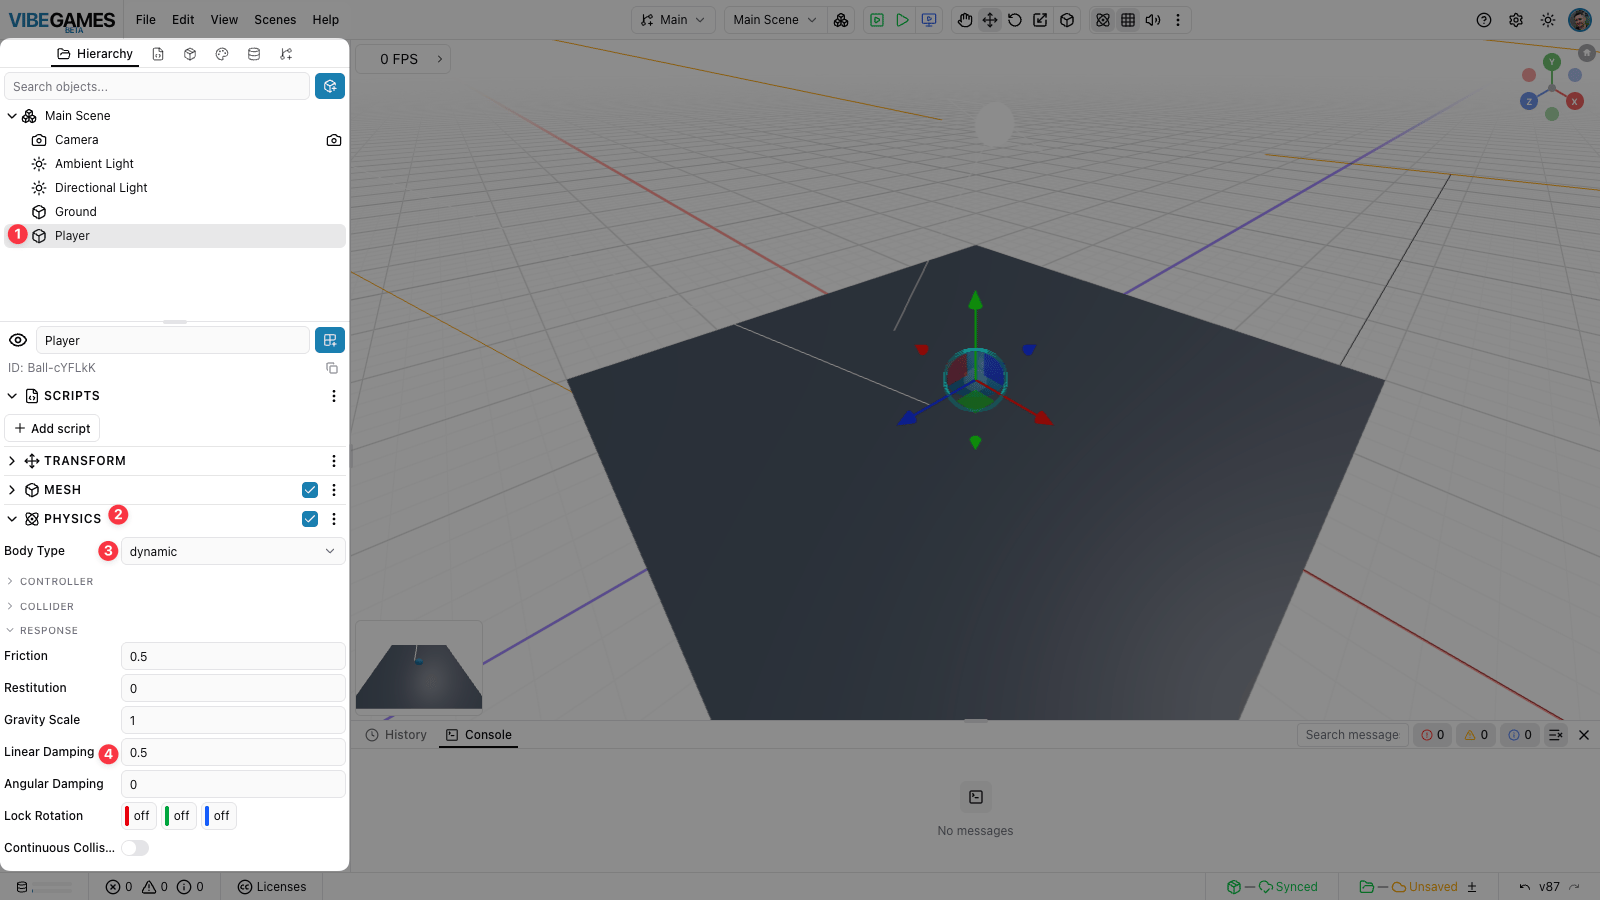Open the File menu
Viewport: 1600px width, 900px height.
point(146,20)
